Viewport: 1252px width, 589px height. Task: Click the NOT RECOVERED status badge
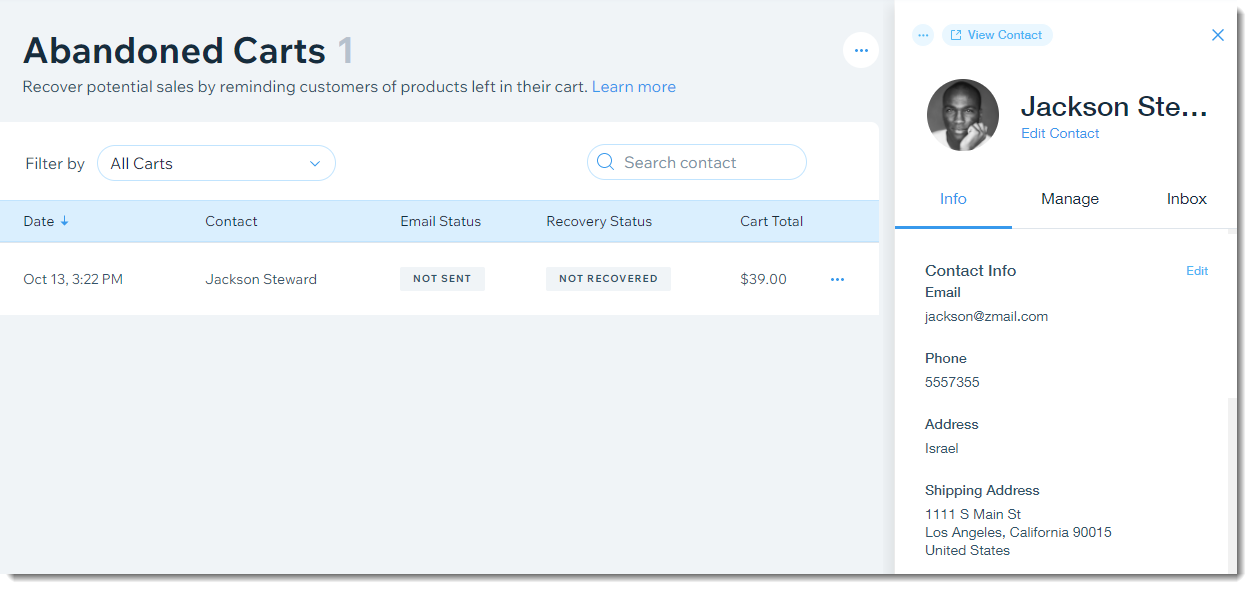click(x=608, y=279)
